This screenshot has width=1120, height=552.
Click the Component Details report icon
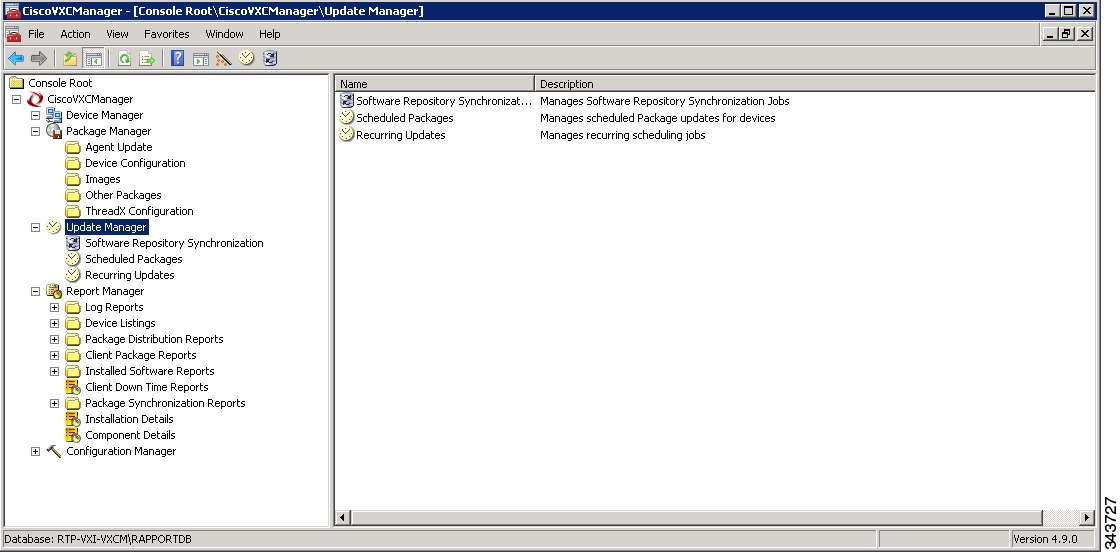pos(73,435)
